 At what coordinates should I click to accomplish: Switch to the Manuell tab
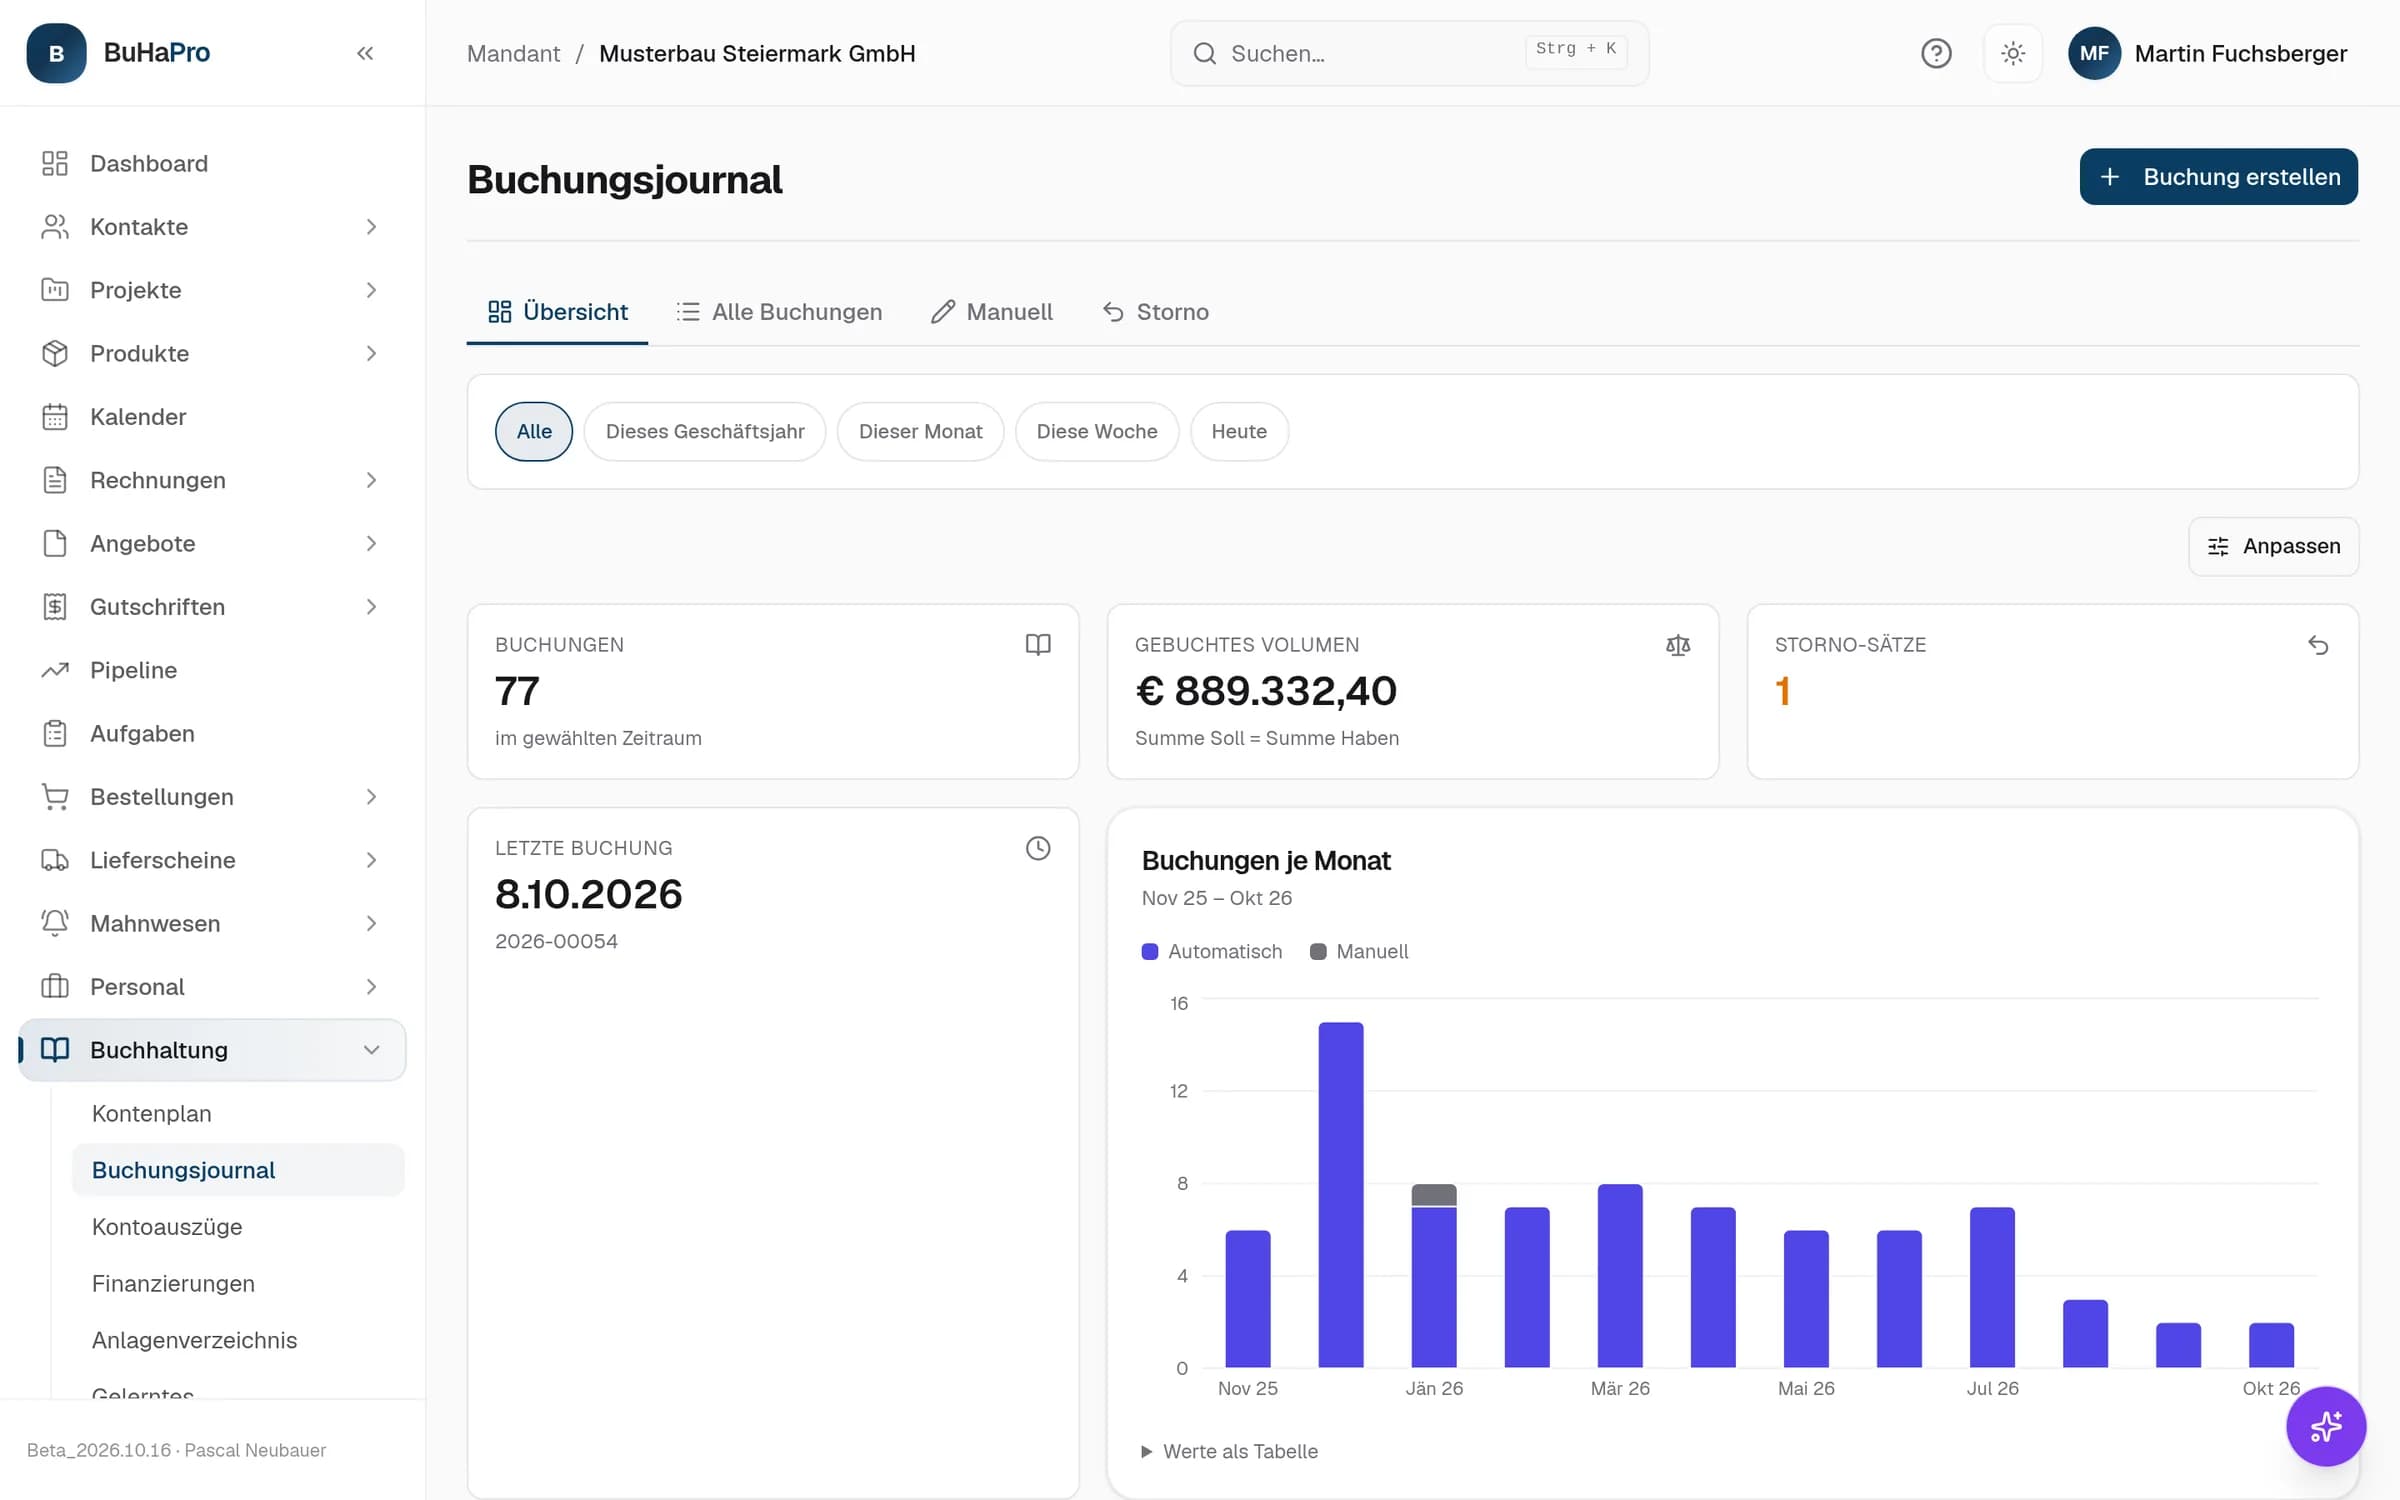[991, 312]
